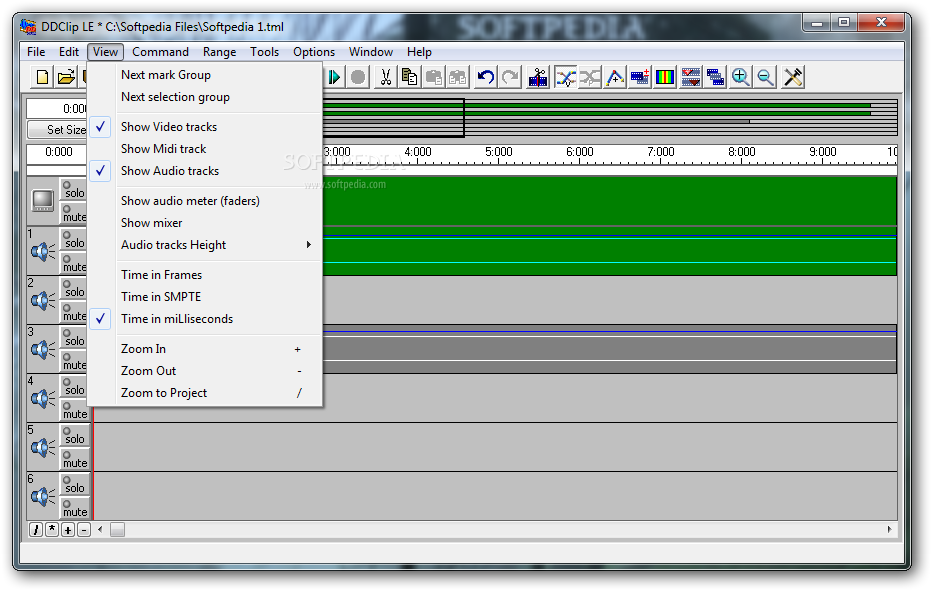Click the Cut scissors icon
The height and width of the screenshot is (591, 932).
(x=386, y=77)
